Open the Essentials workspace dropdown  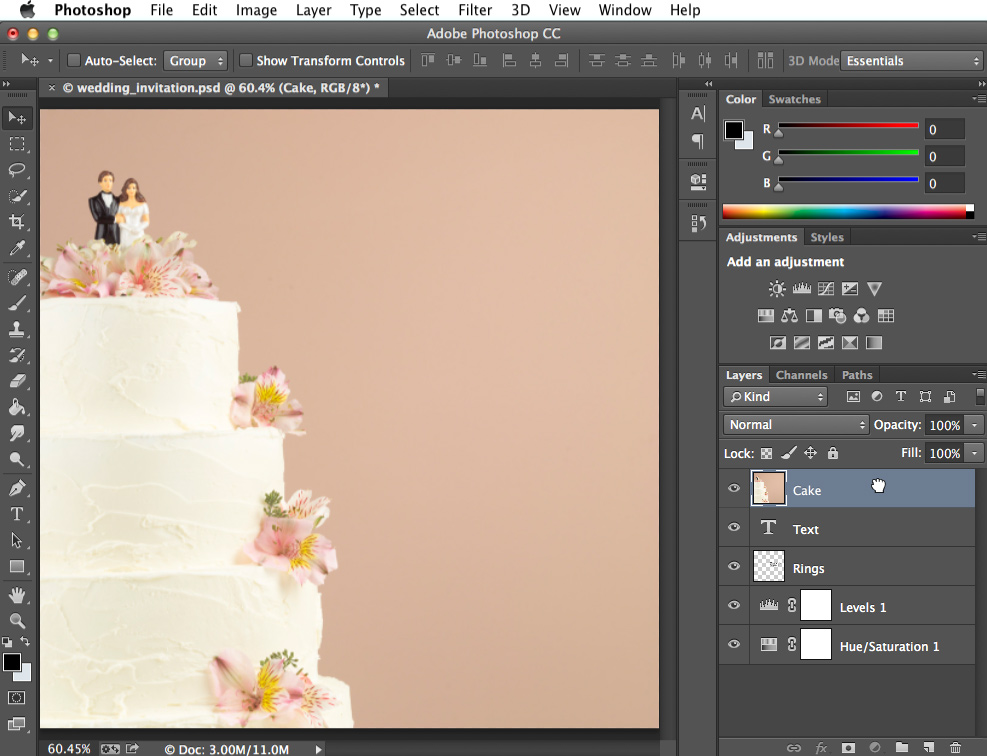pos(910,60)
